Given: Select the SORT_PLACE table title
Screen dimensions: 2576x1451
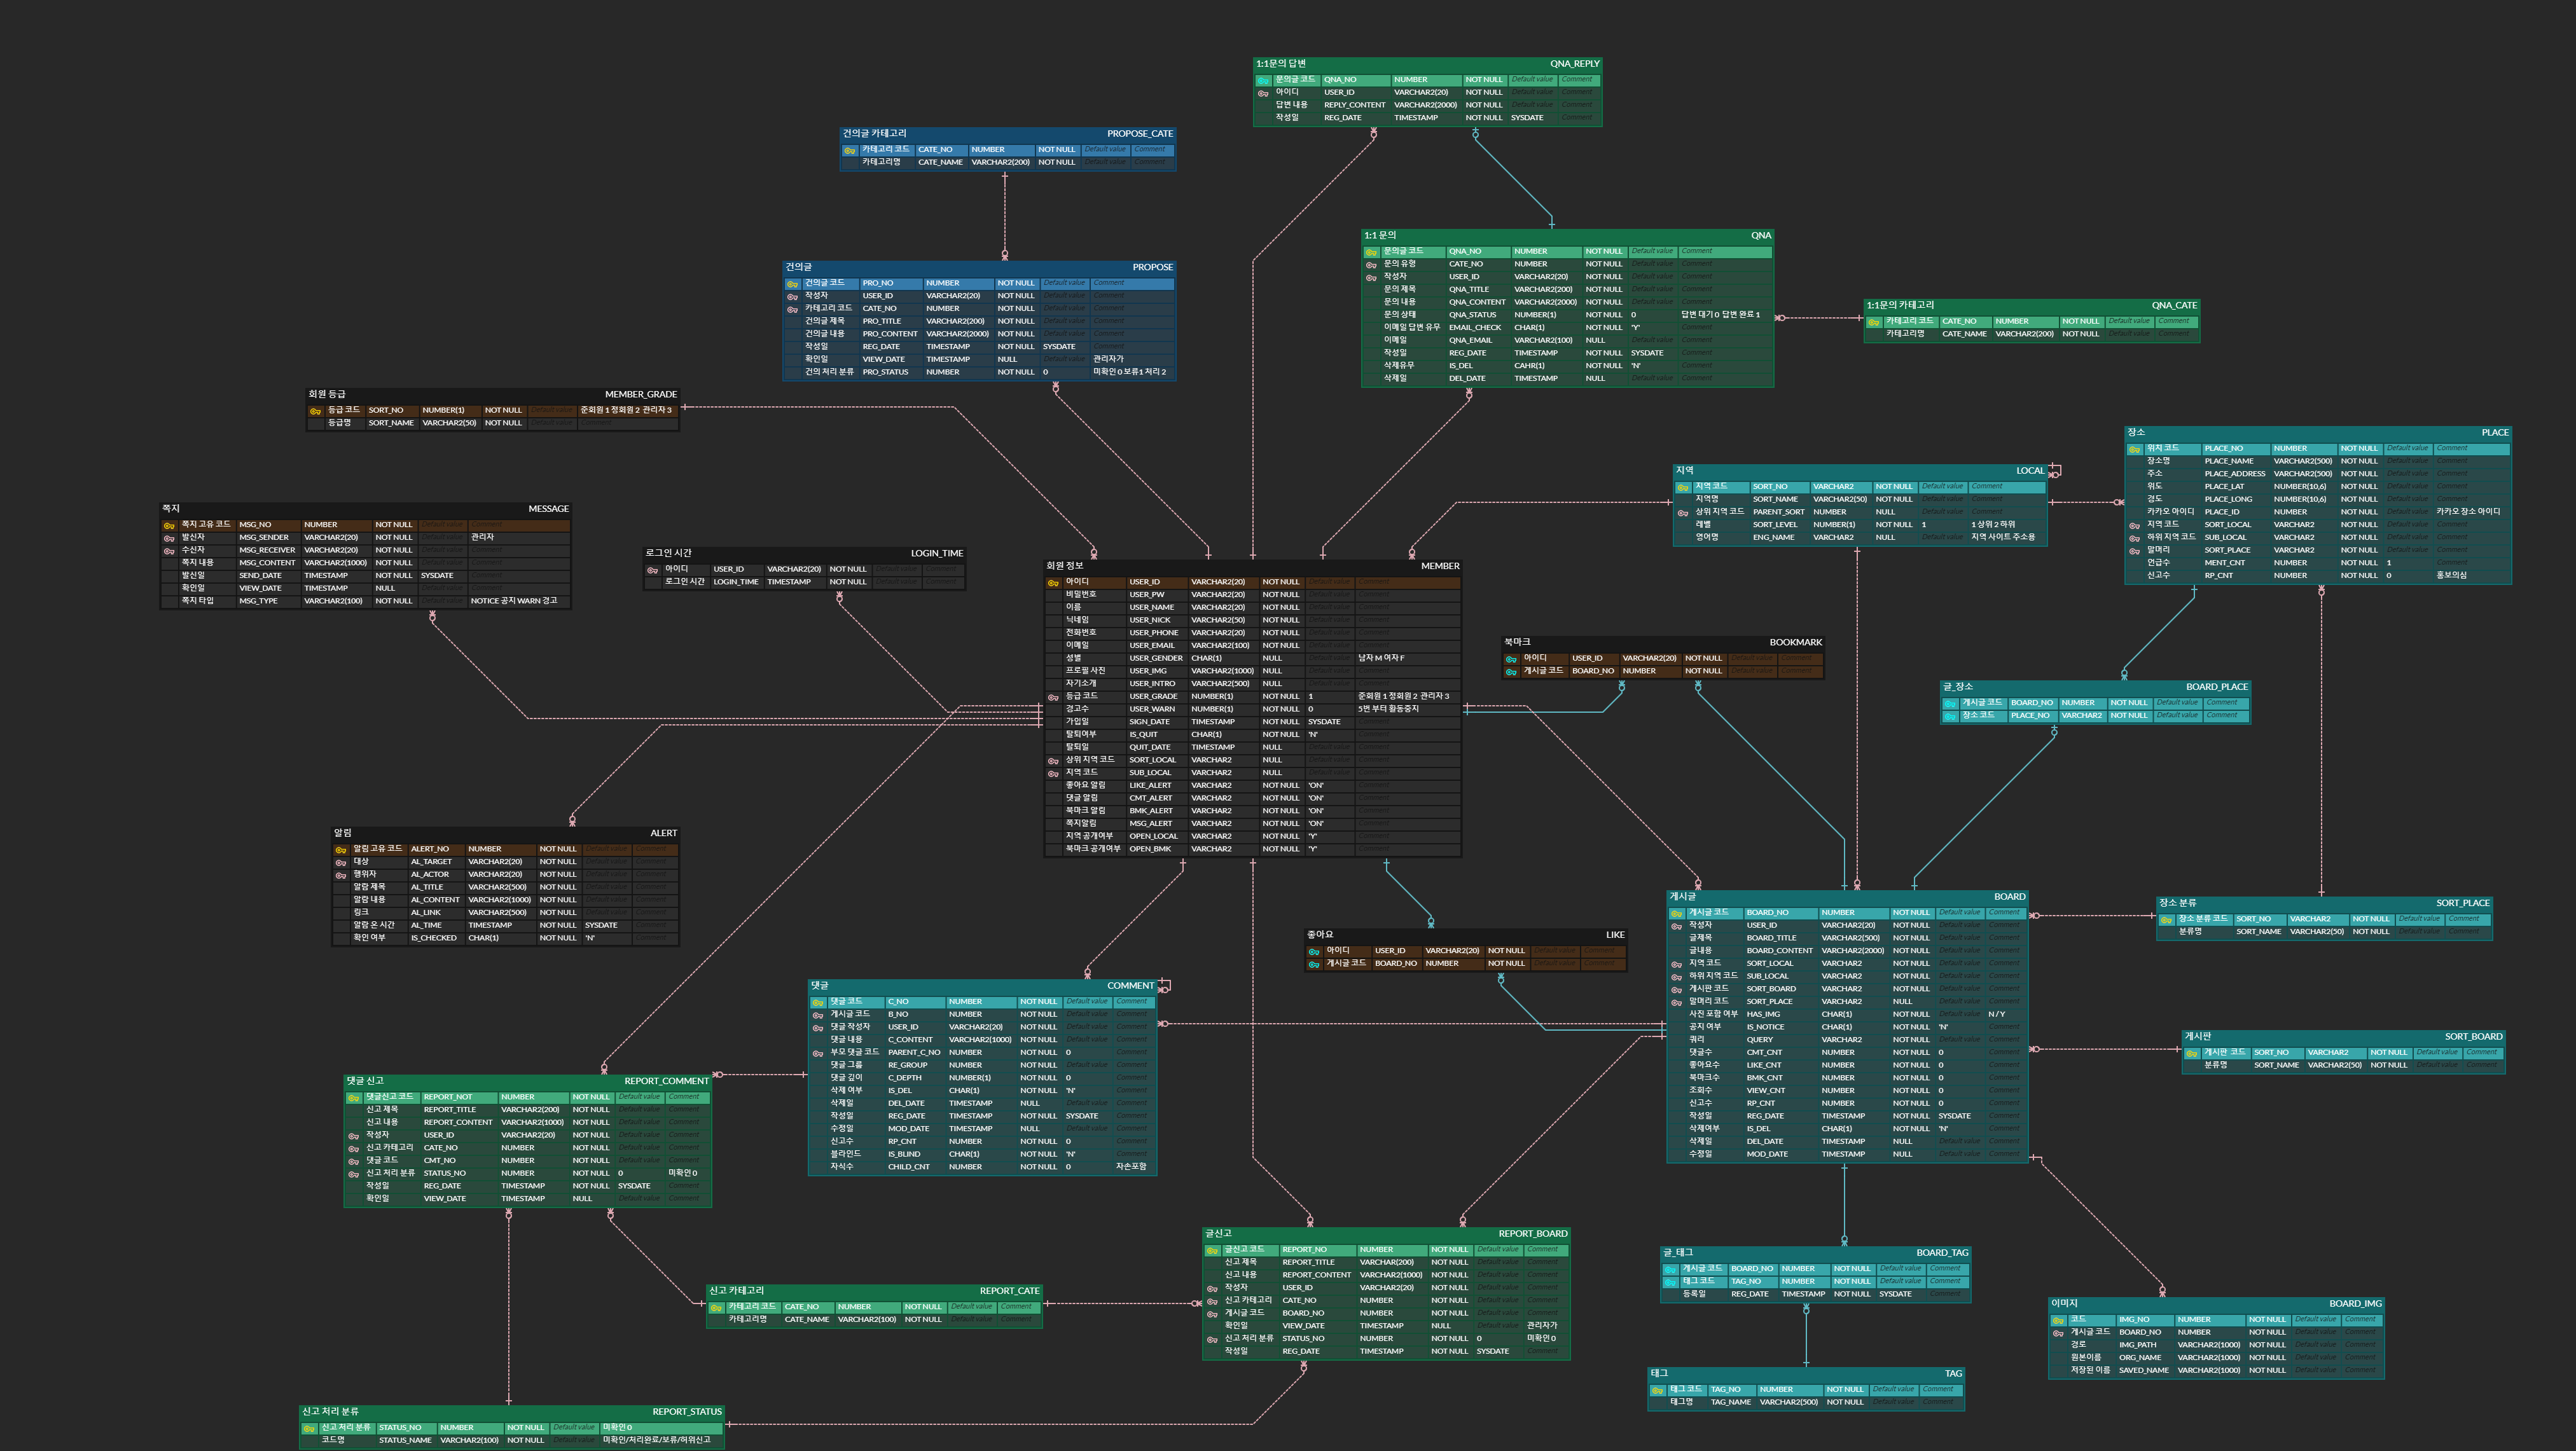Looking at the screenshot, I should pos(2463,903).
